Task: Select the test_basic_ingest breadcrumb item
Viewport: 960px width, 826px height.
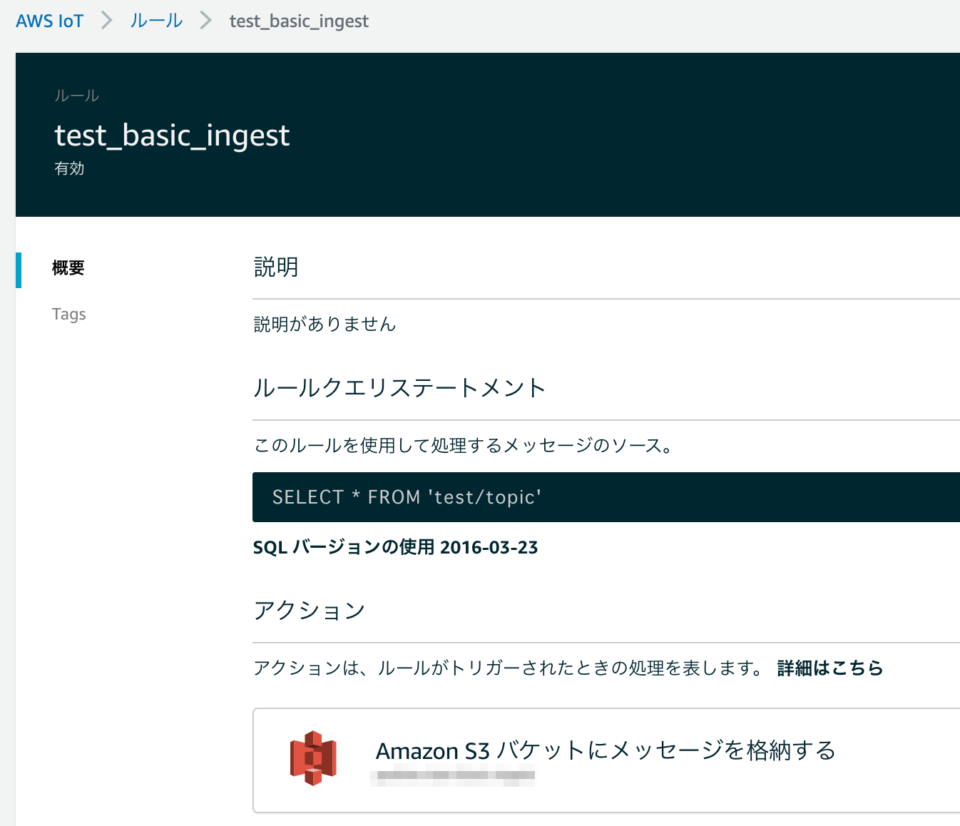Action: coord(298,20)
